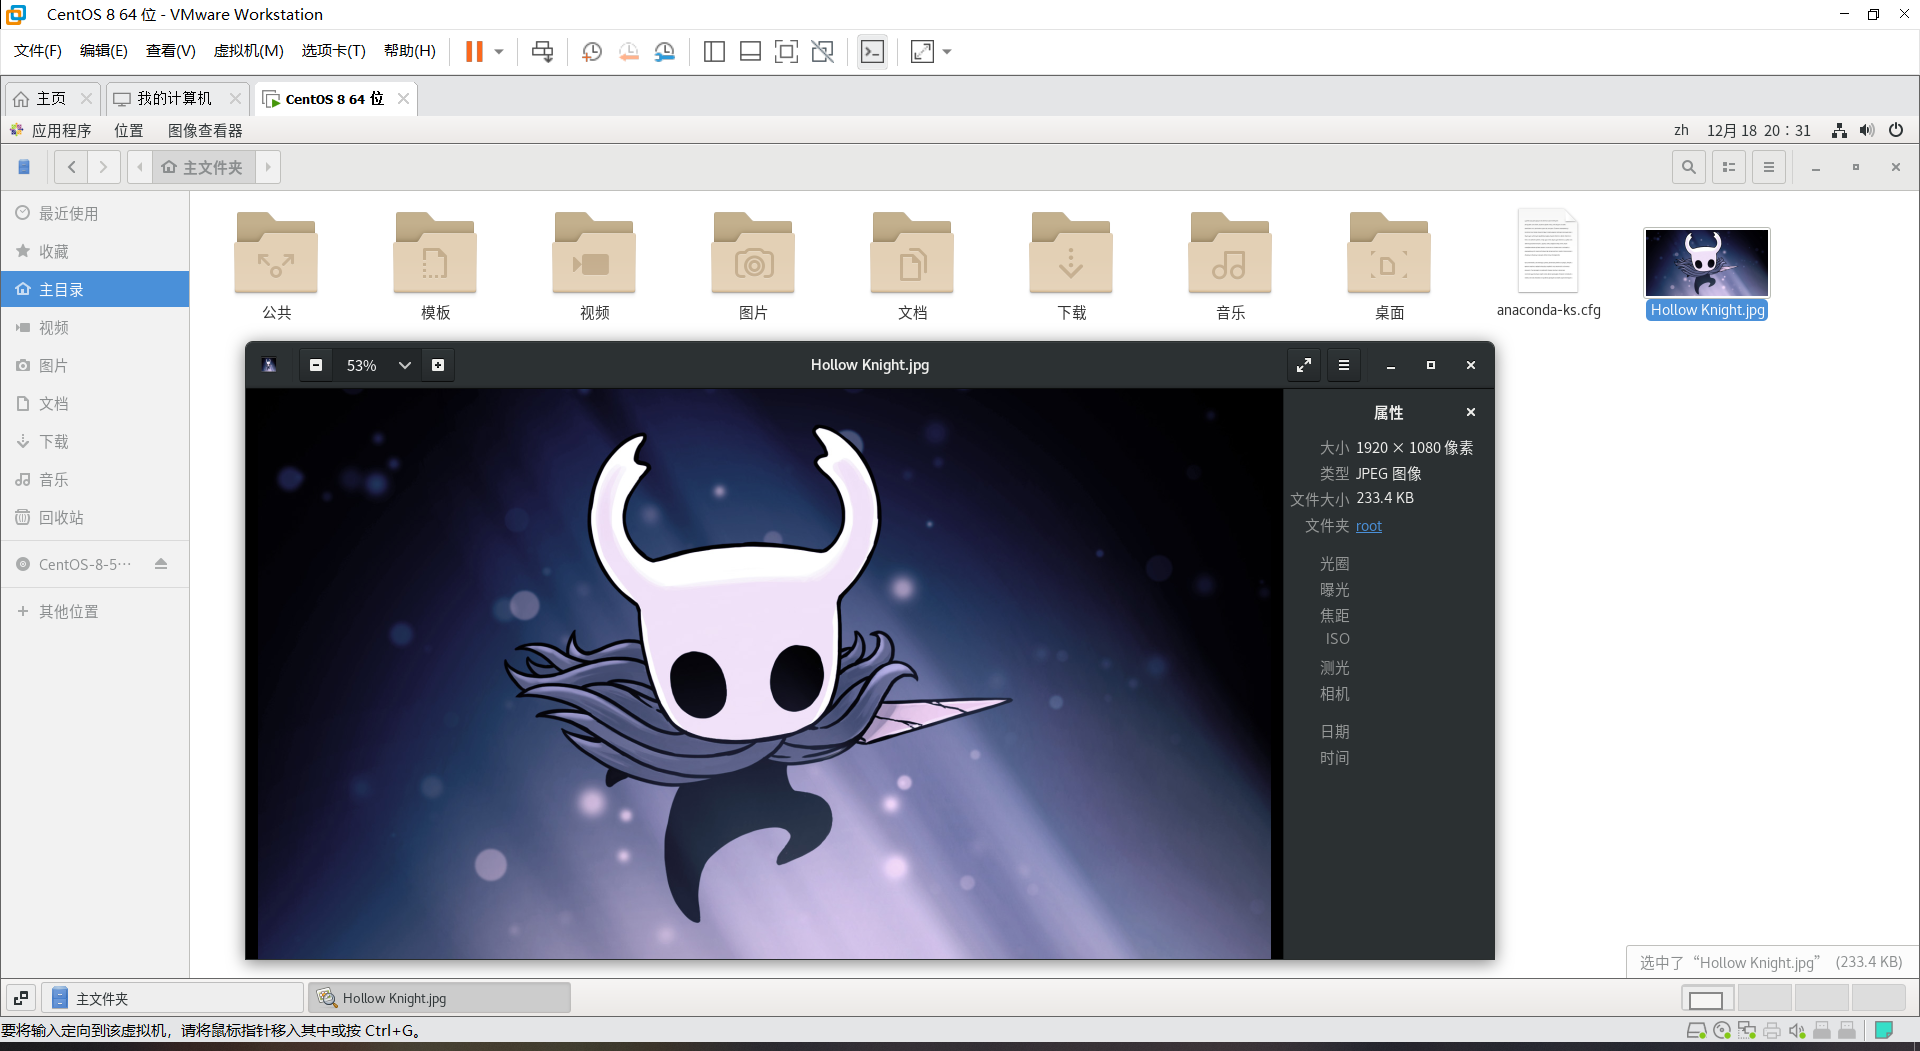Click the zoom out minus button in image viewer

pos(316,365)
